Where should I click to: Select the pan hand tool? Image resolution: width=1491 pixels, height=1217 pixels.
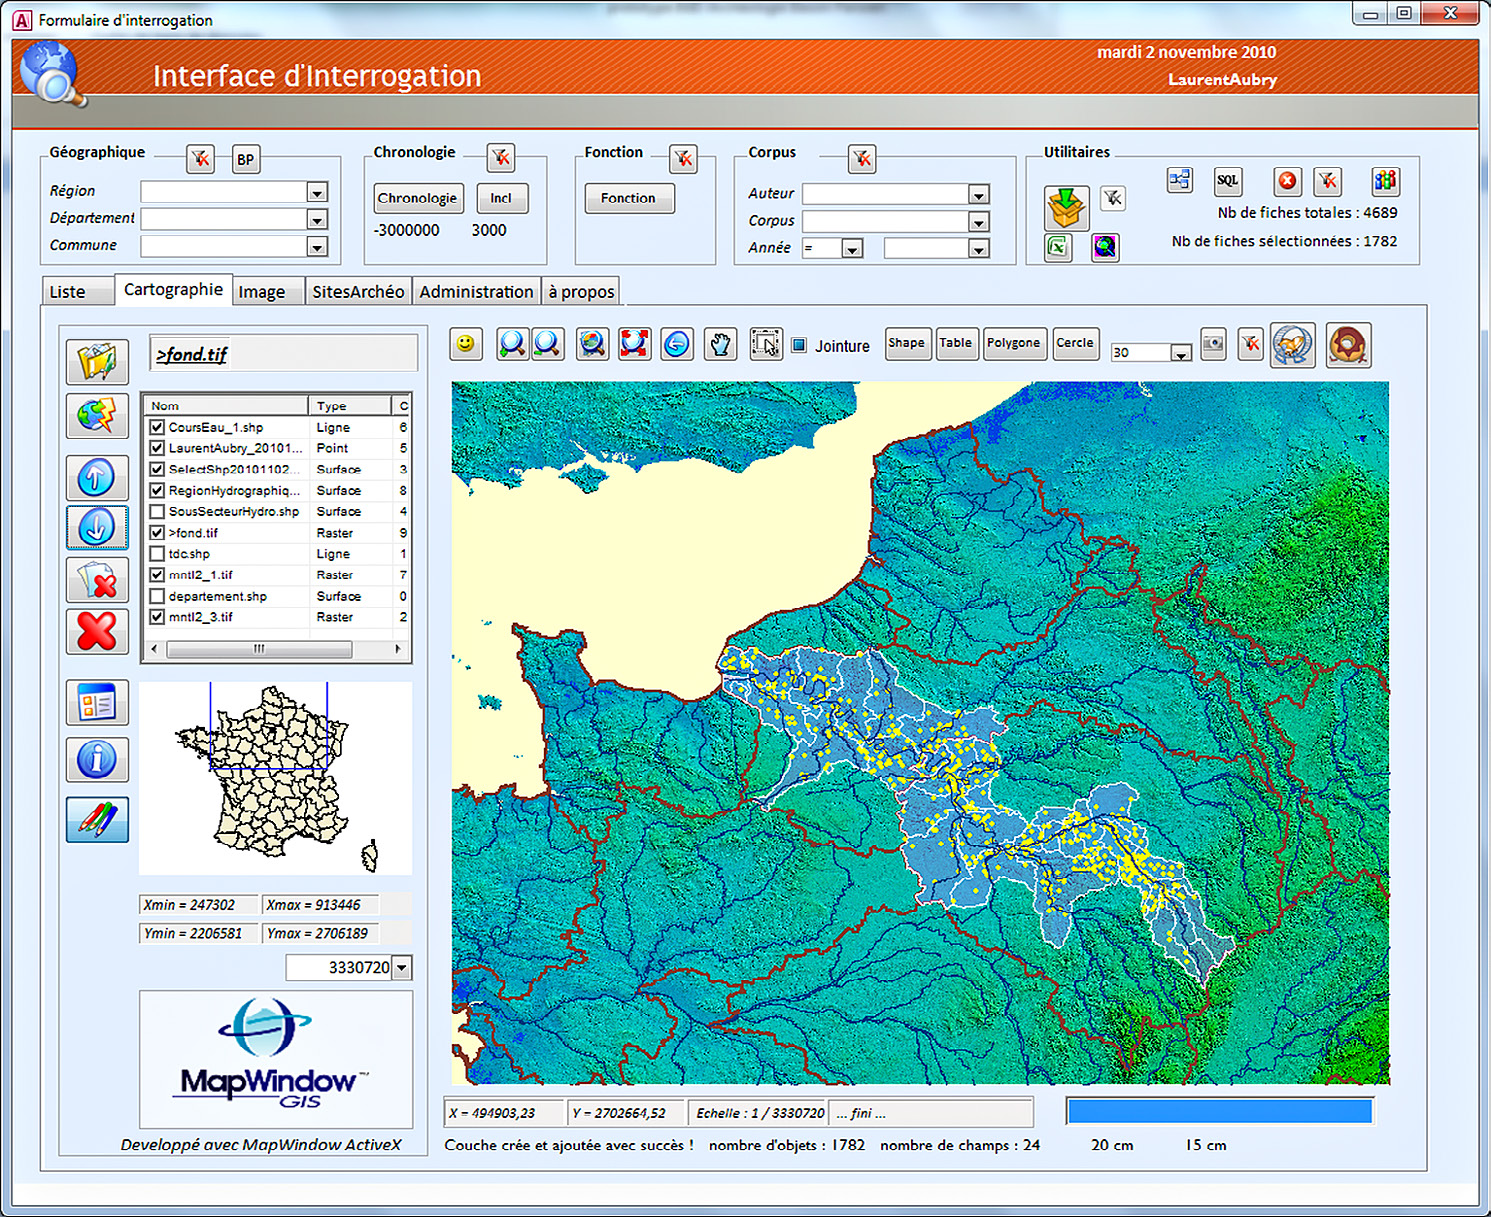[720, 344]
